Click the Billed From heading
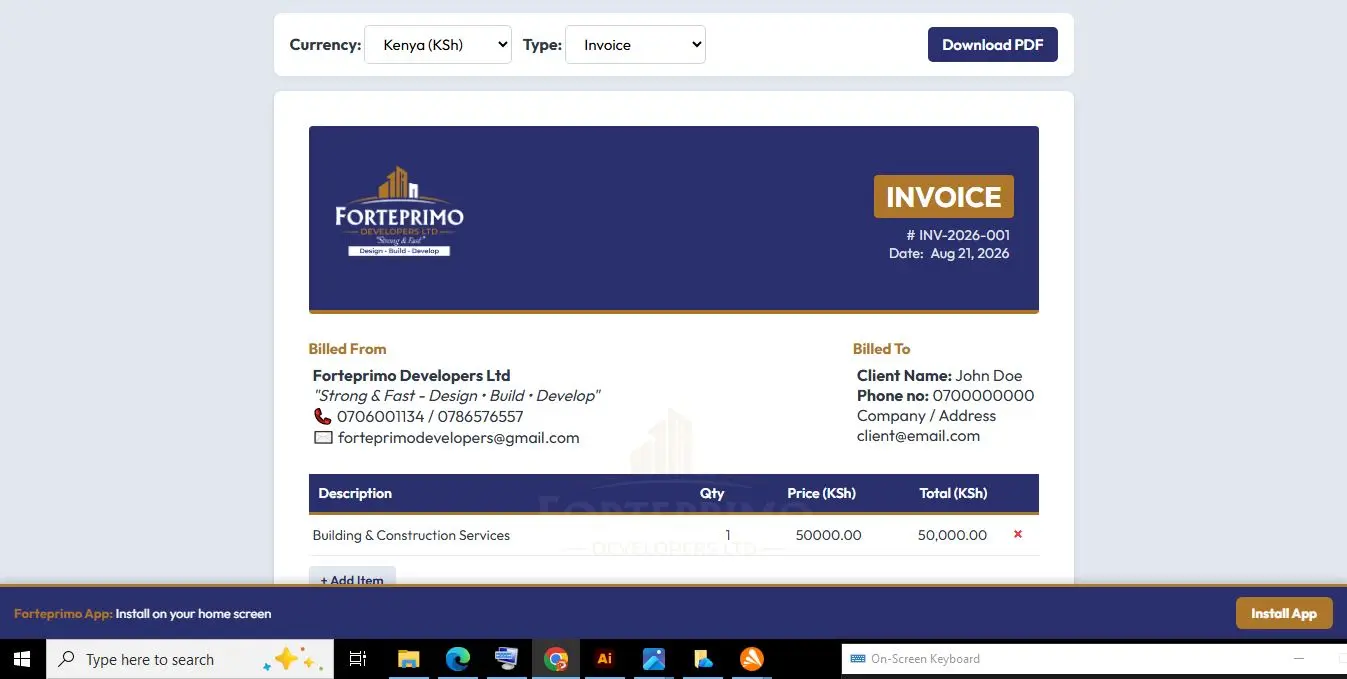Viewport: 1347px width, 679px height. coord(347,349)
